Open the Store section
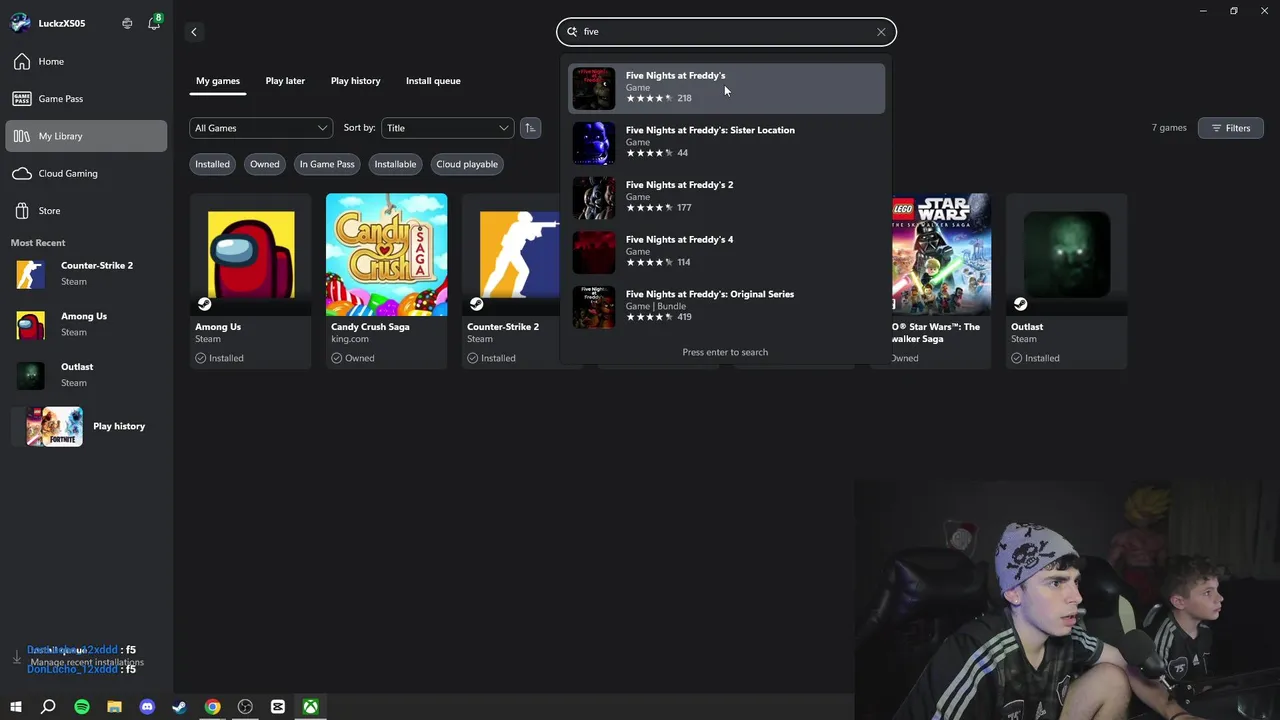This screenshot has width=1280, height=720. pos(86,211)
